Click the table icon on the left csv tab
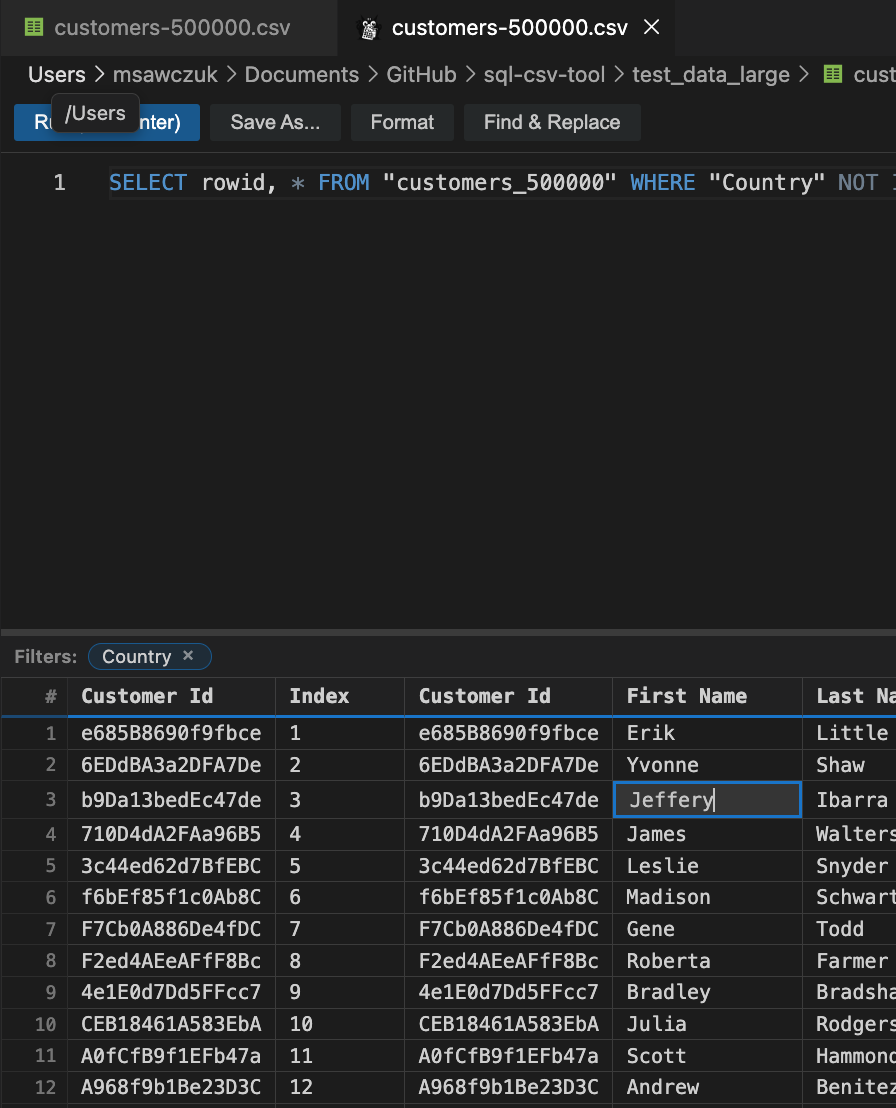The image size is (896, 1108). click(x=34, y=28)
